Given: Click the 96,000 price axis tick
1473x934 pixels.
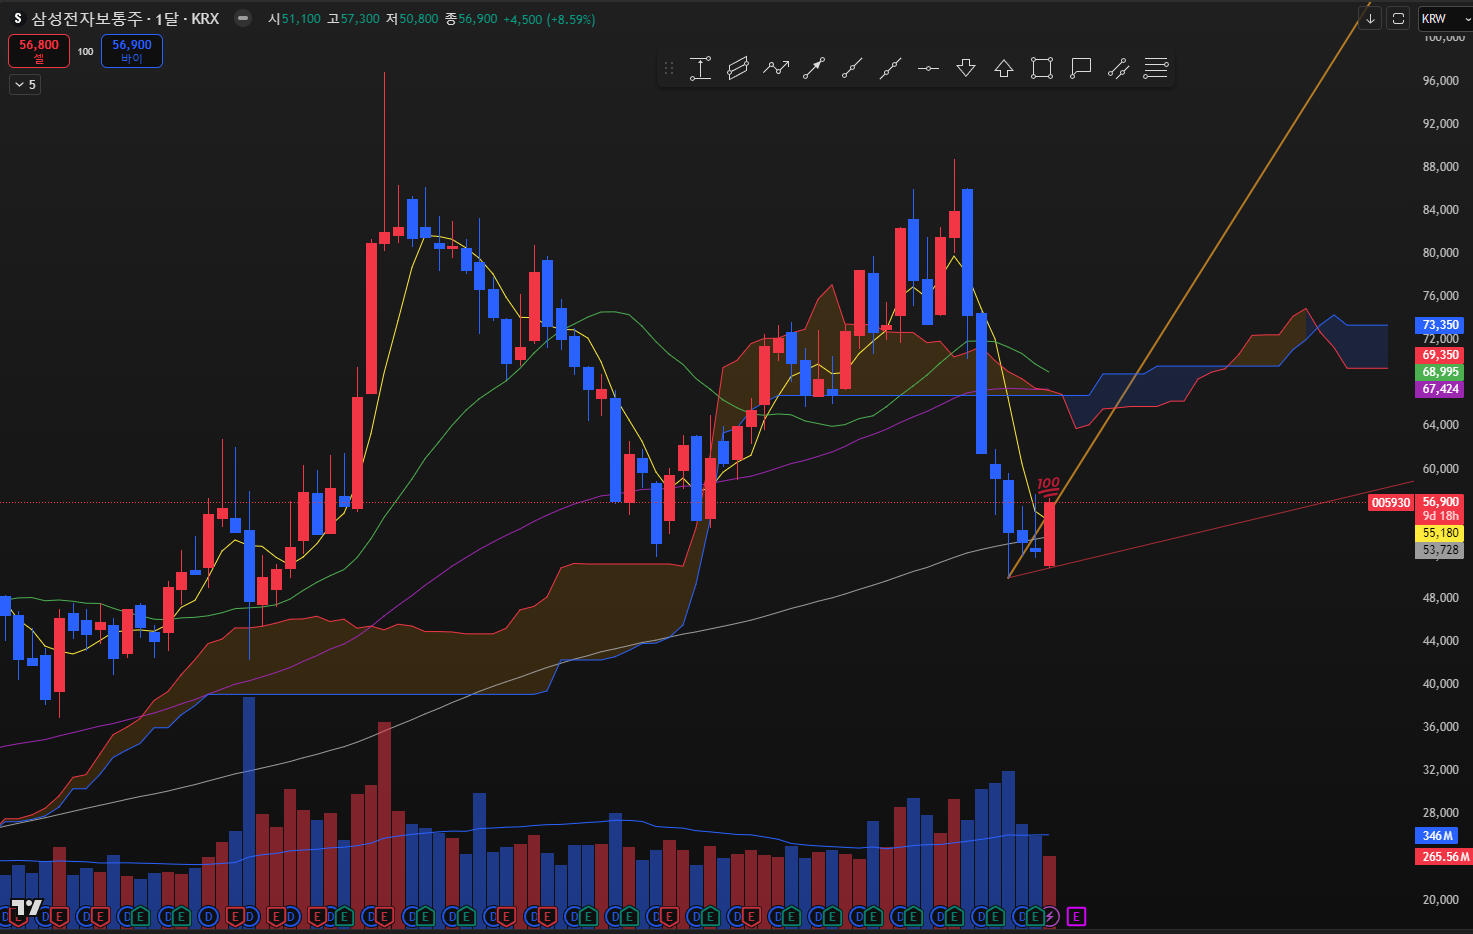Looking at the screenshot, I should click(1441, 80).
